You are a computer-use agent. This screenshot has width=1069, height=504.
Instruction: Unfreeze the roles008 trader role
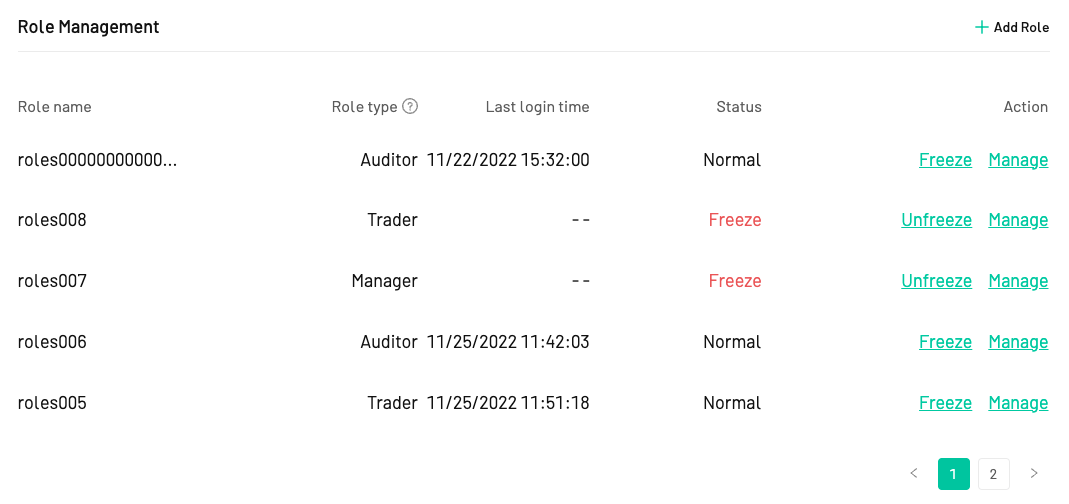click(936, 220)
